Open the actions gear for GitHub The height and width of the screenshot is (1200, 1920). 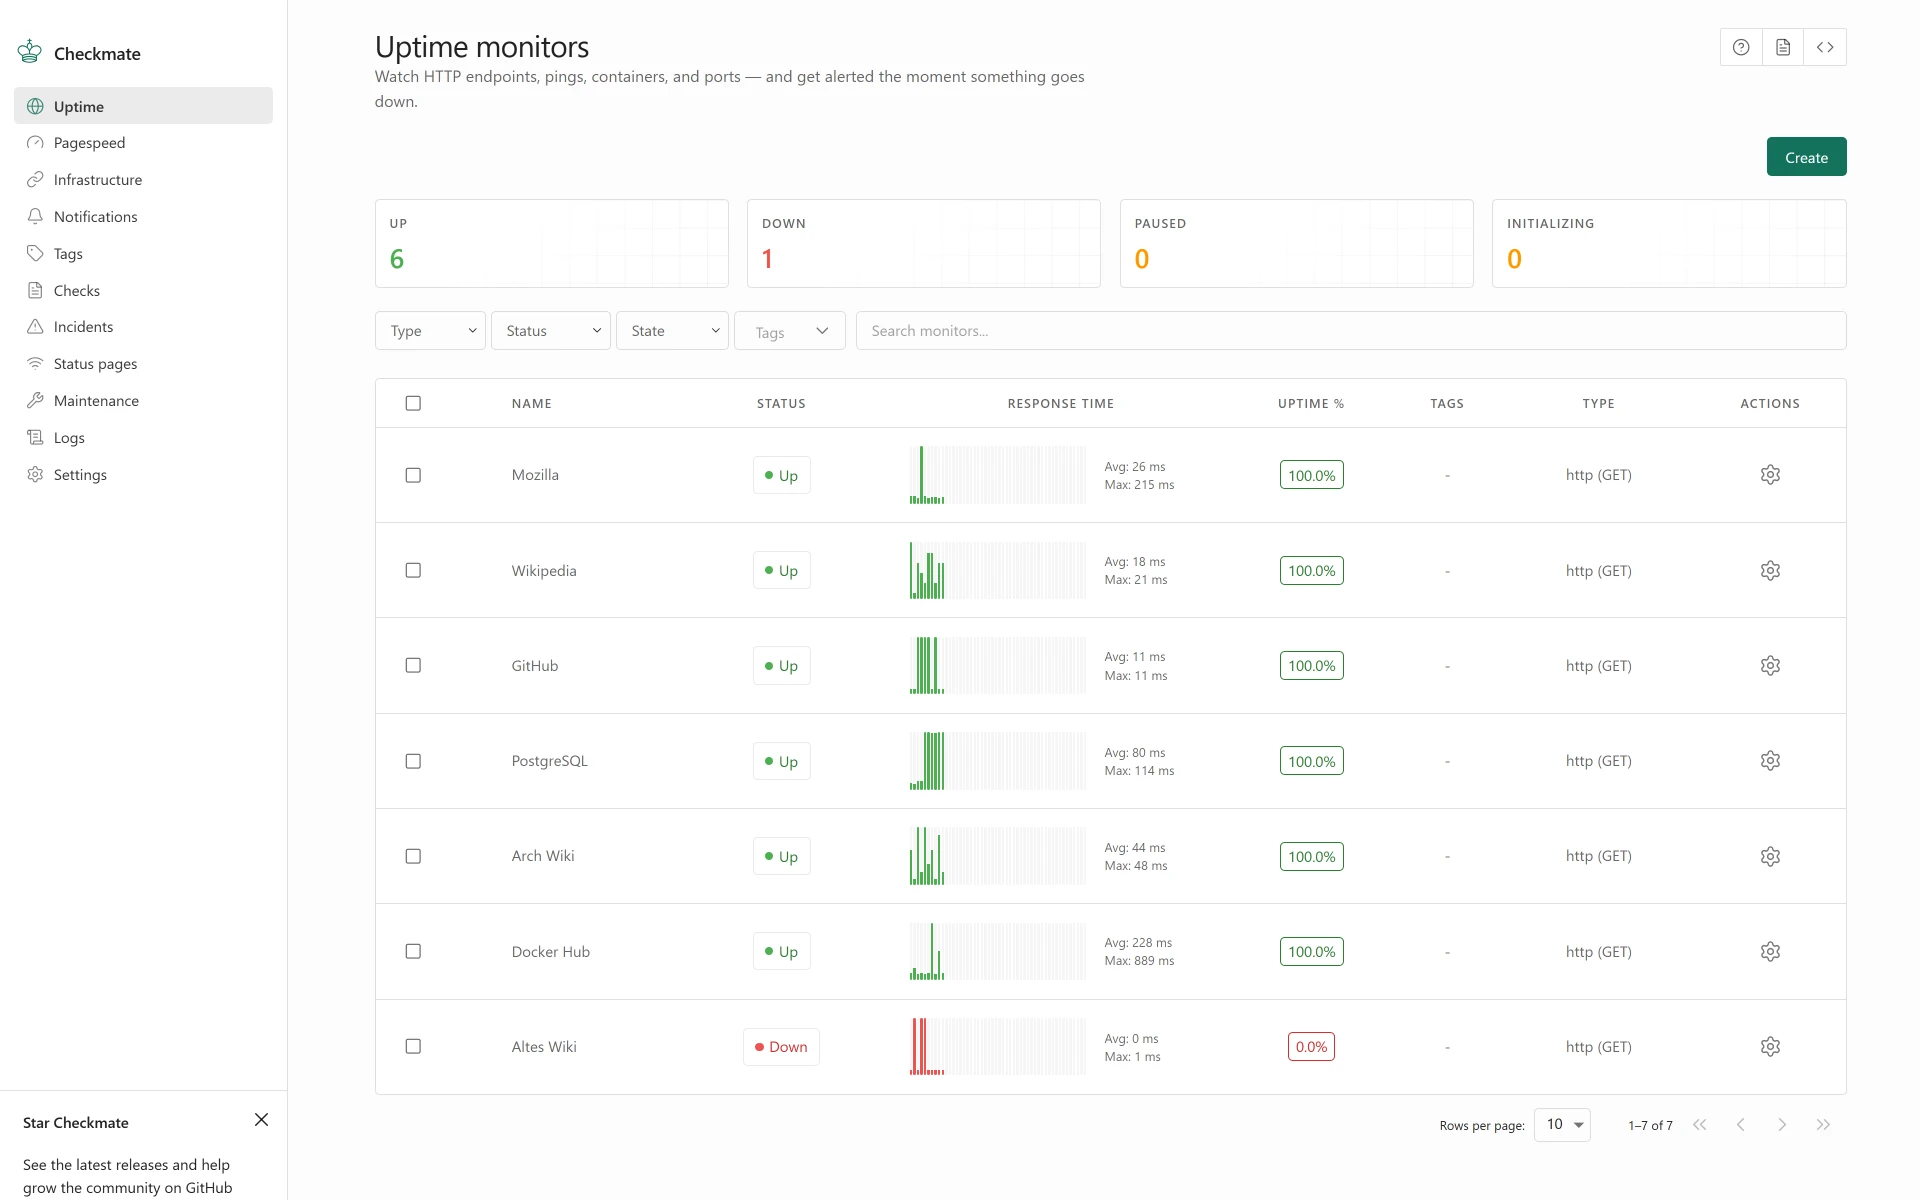coord(1770,666)
